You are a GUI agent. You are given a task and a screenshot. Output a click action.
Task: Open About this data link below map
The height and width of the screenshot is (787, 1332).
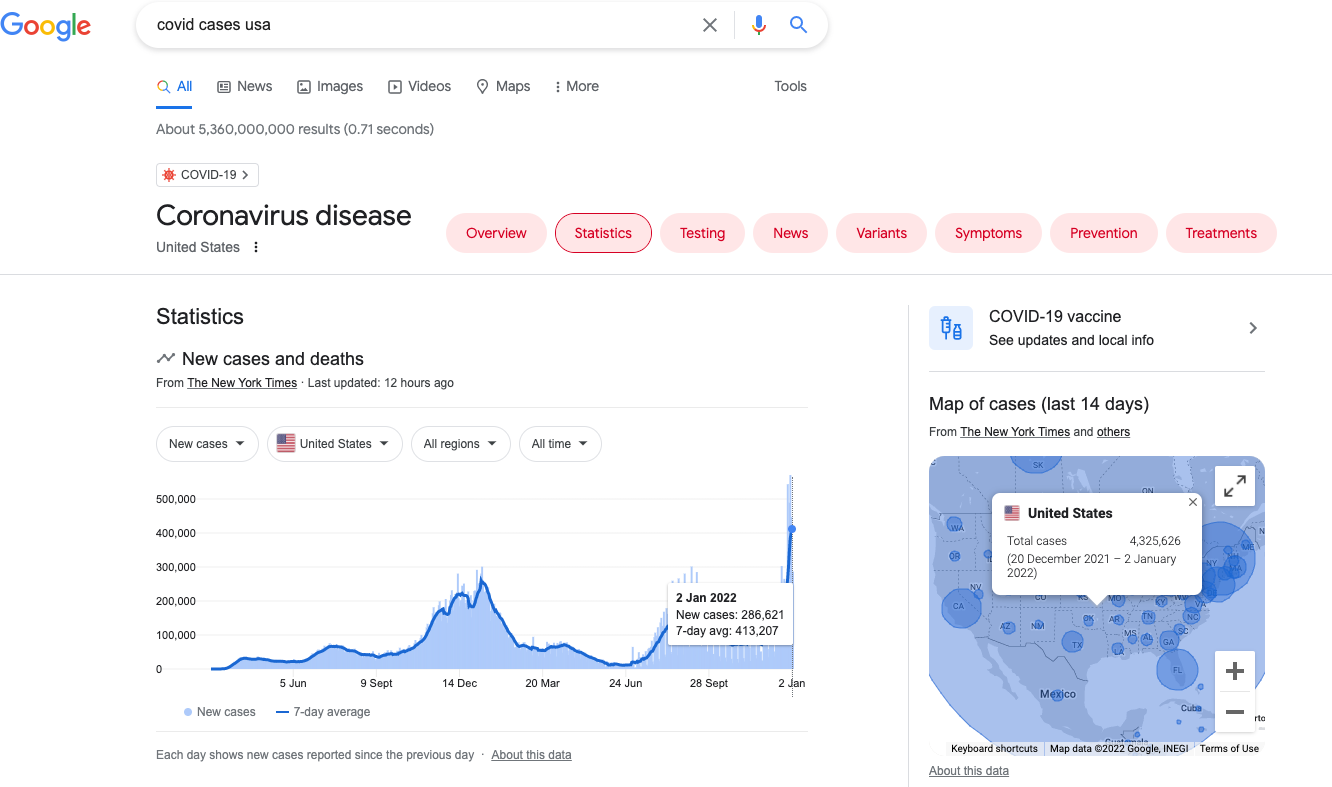point(969,771)
